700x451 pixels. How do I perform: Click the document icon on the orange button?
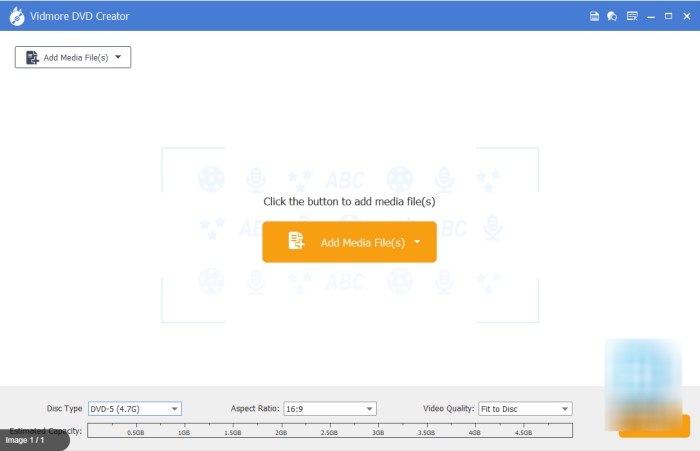coord(296,242)
